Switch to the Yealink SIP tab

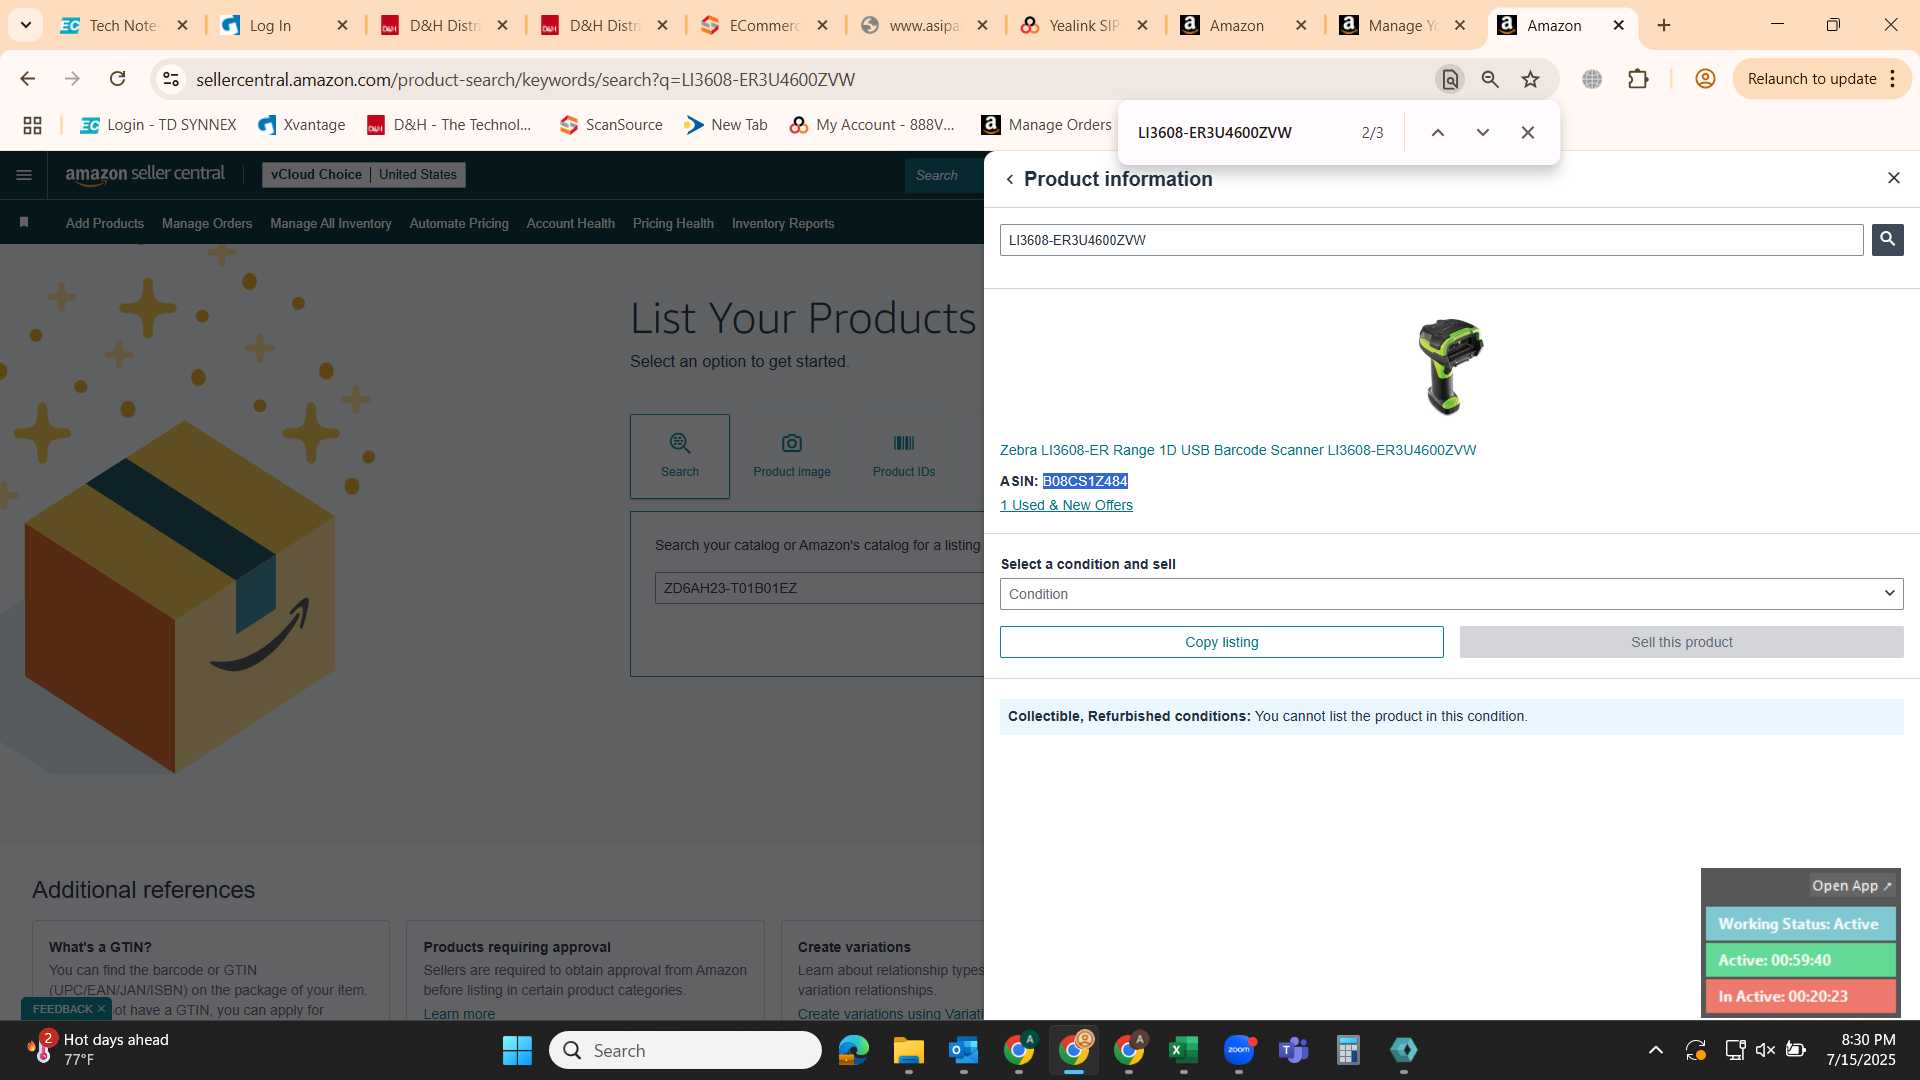click(x=1084, y=25)
